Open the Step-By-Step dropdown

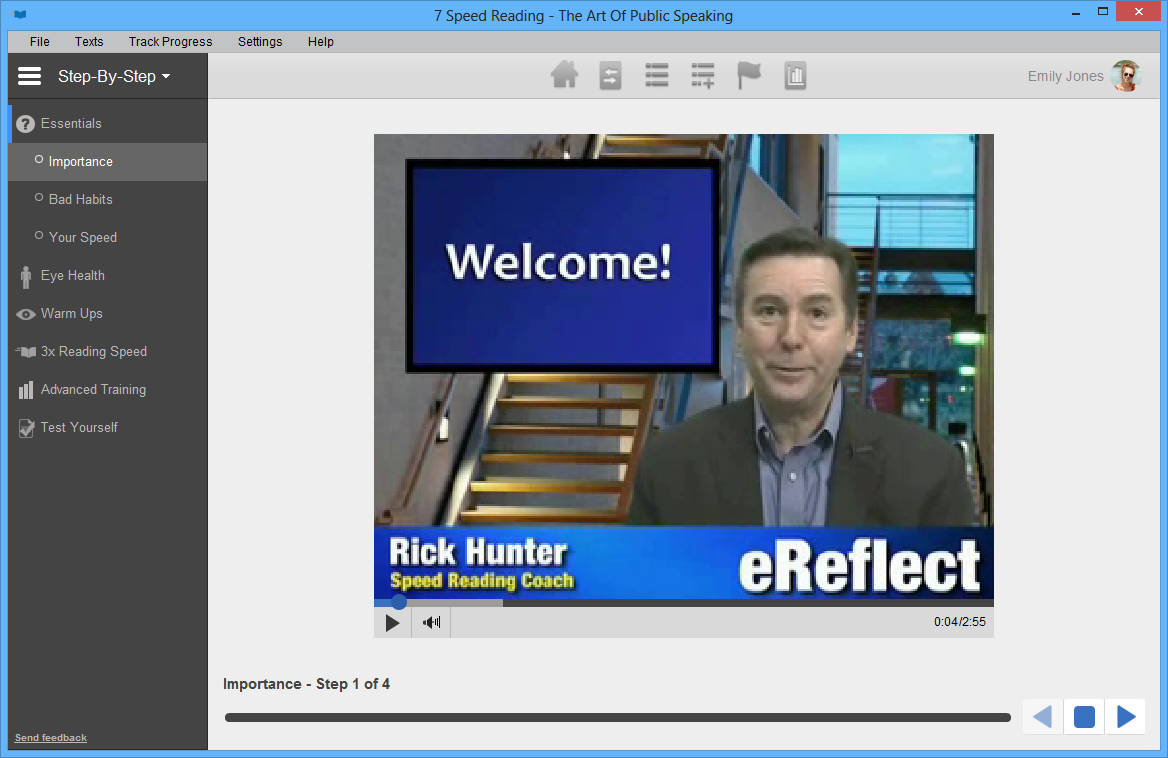[x=114, y=76]
